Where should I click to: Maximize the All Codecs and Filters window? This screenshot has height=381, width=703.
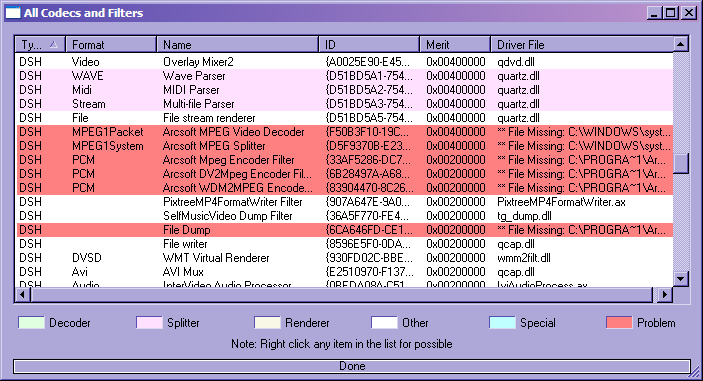coord(671,13)
